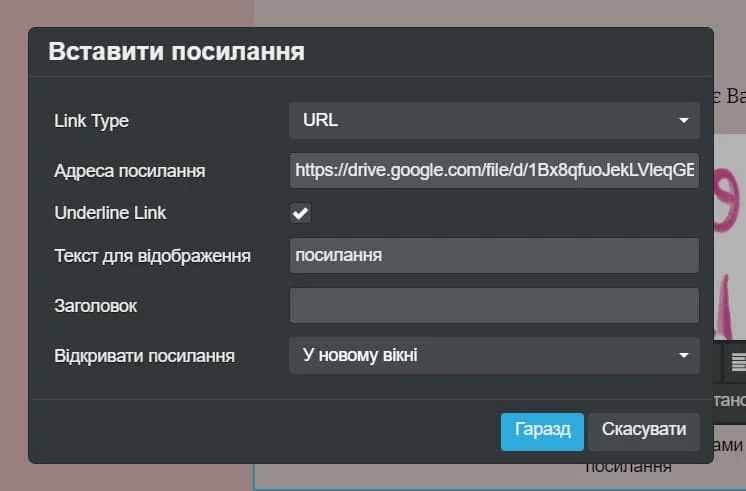The height and width of the screenshot is (491, 746).
Task: Confirm with the Гаразд button
Action: 542,432
